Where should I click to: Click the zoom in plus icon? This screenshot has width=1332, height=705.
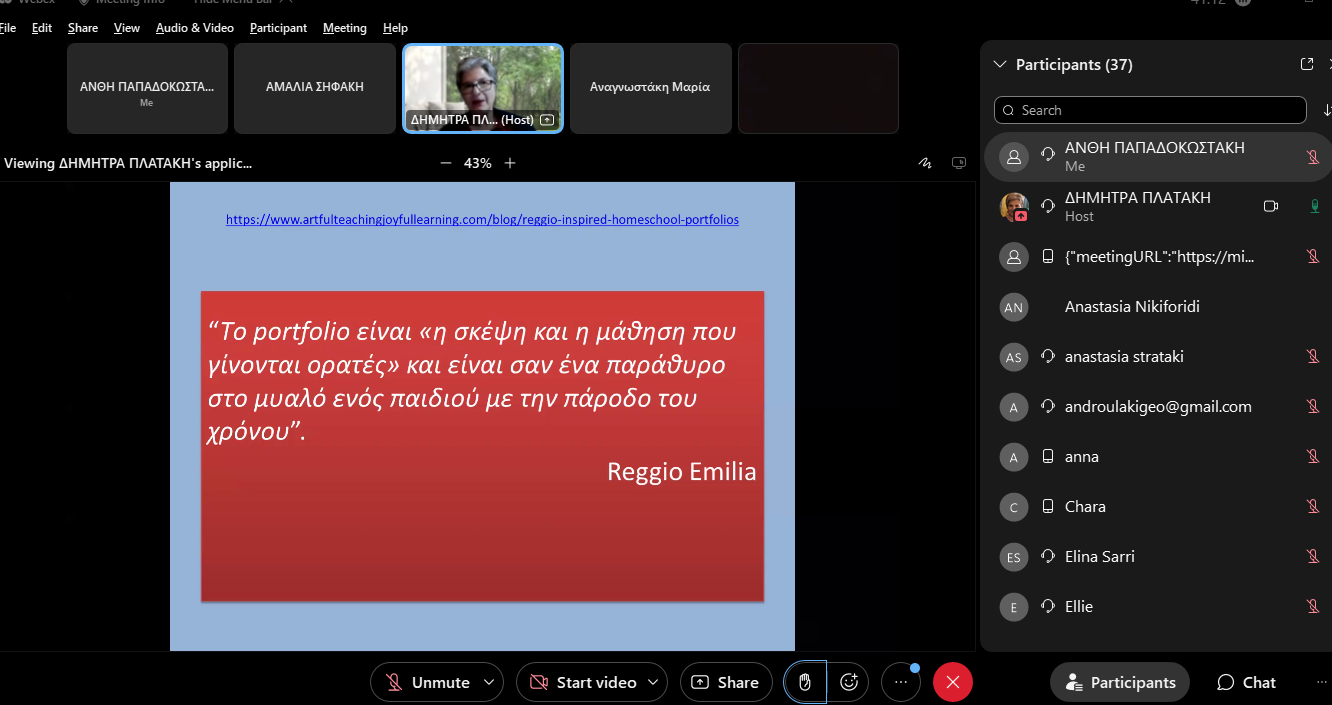point(510,163)
